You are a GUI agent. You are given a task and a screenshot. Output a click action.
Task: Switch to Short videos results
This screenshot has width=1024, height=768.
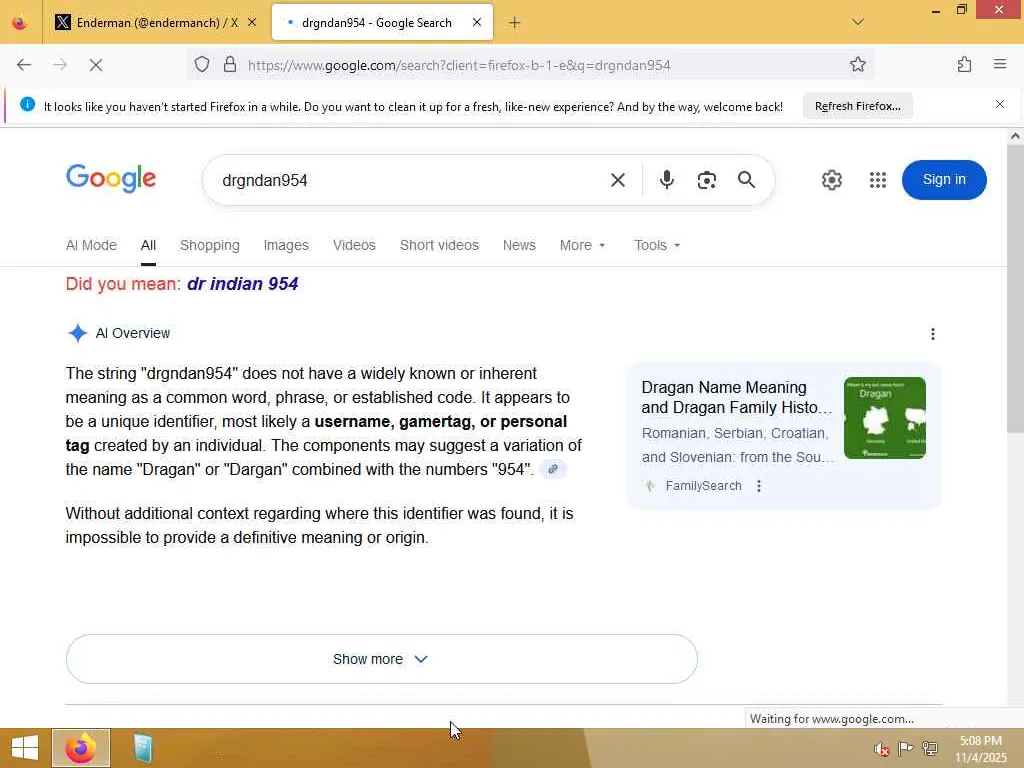click(x=439, y=246)
